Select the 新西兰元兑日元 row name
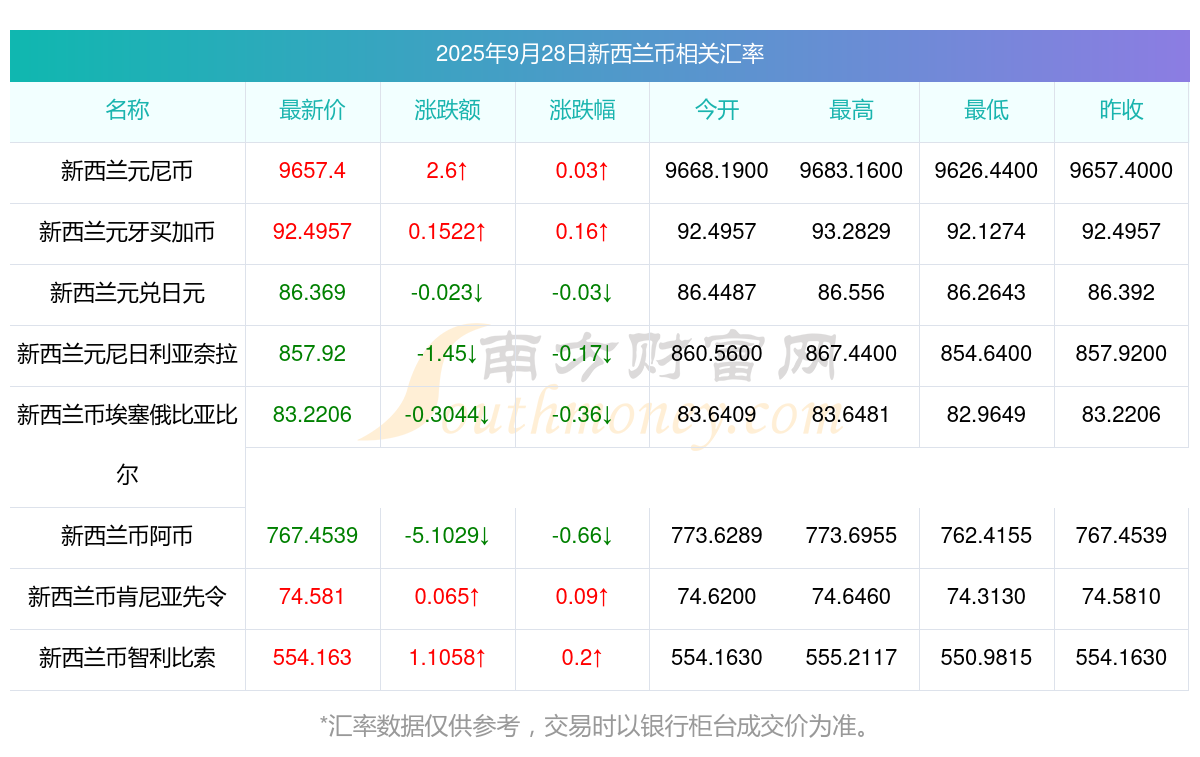 pos(127,294)
